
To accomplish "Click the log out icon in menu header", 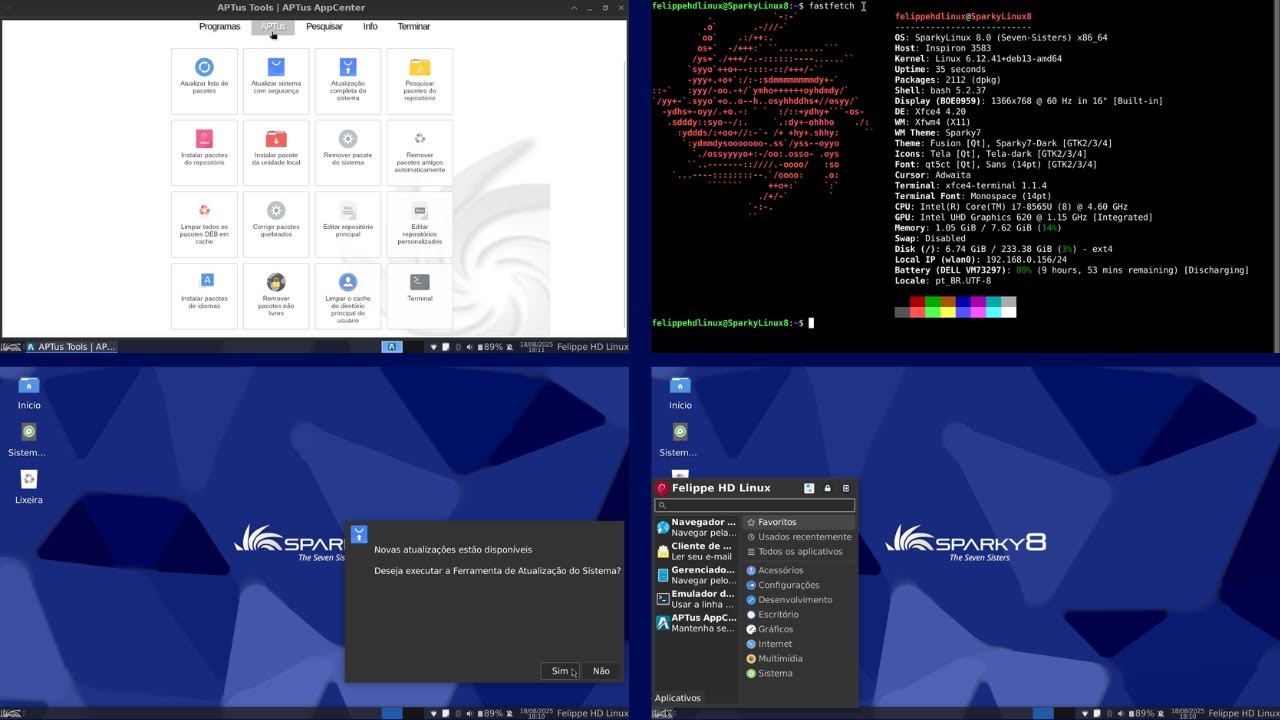I will 846,488.
